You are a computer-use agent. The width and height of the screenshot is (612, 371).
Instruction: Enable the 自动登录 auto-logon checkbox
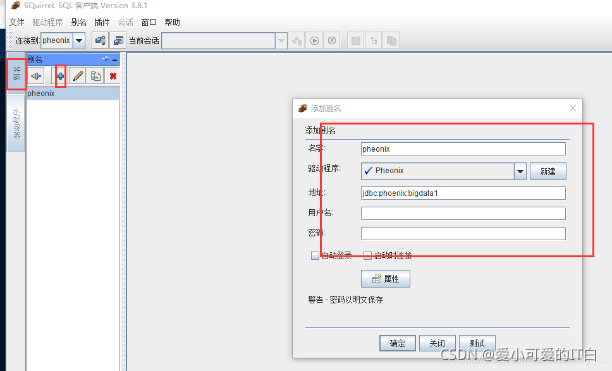pyautogui.click(x=315, y=256)
